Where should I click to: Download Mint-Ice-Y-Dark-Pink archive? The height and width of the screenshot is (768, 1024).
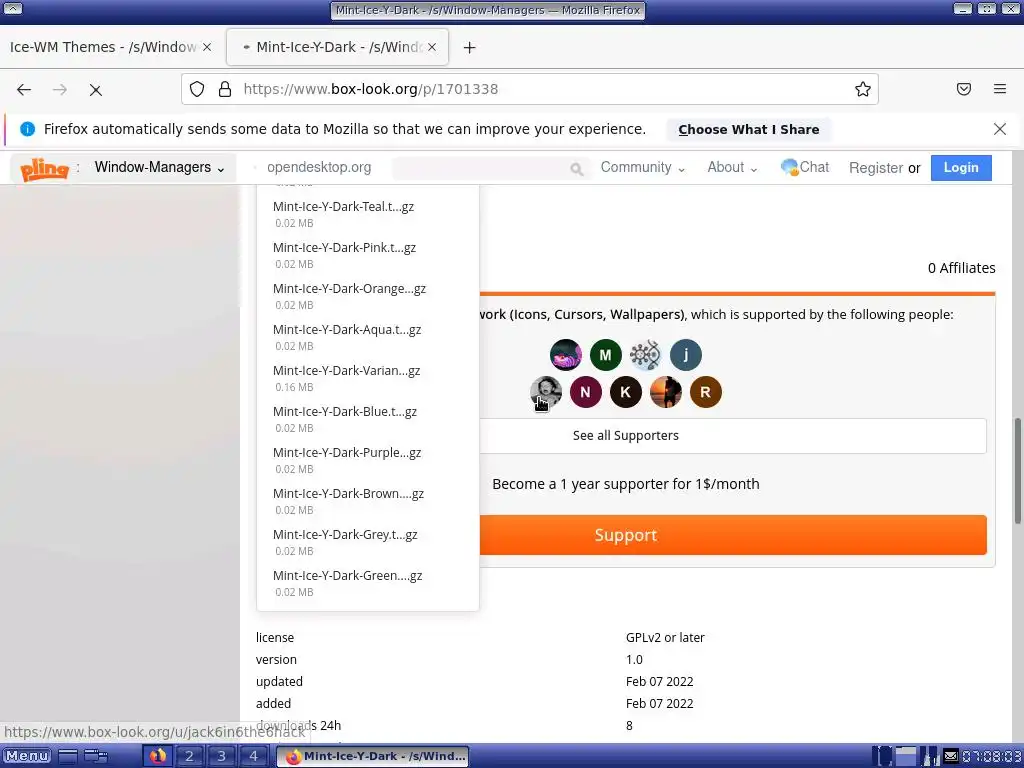click(344, 248)
